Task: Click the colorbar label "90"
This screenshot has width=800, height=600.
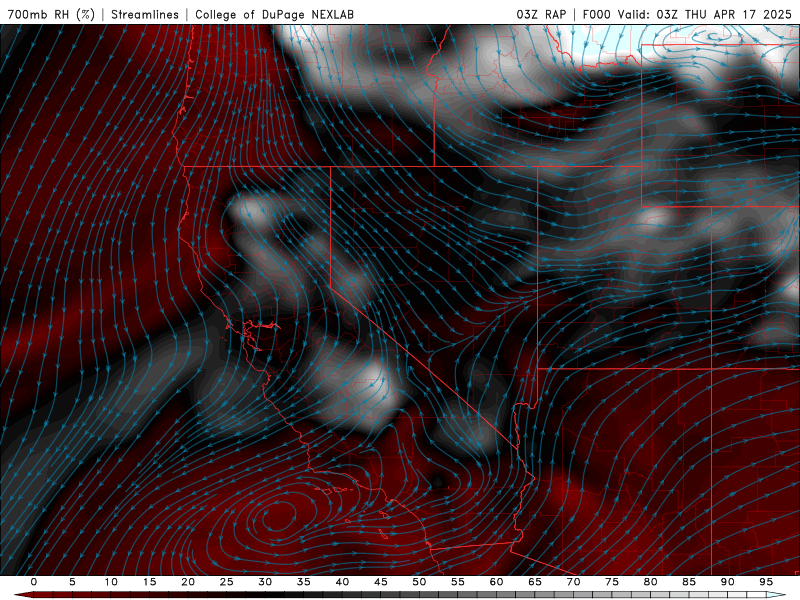Action: [727, 582]
